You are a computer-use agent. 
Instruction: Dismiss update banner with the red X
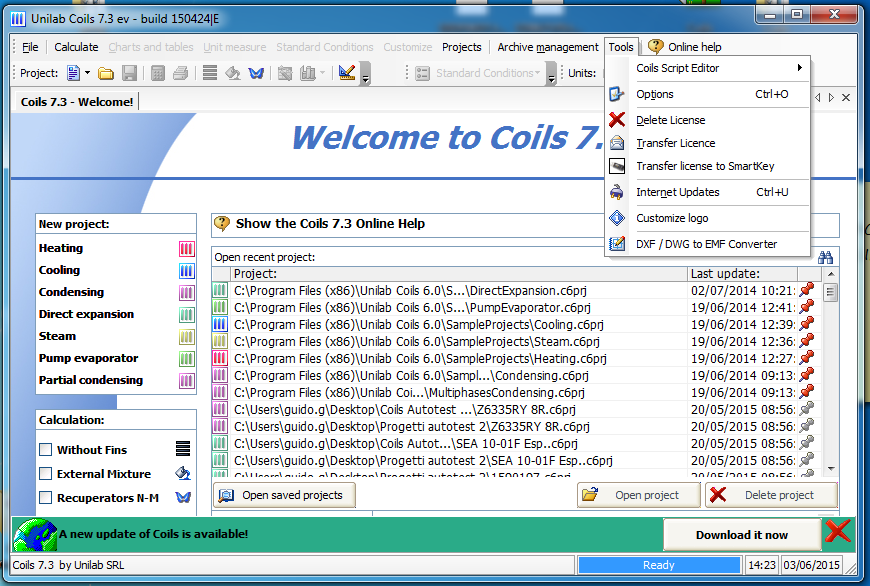coord(838,532)
